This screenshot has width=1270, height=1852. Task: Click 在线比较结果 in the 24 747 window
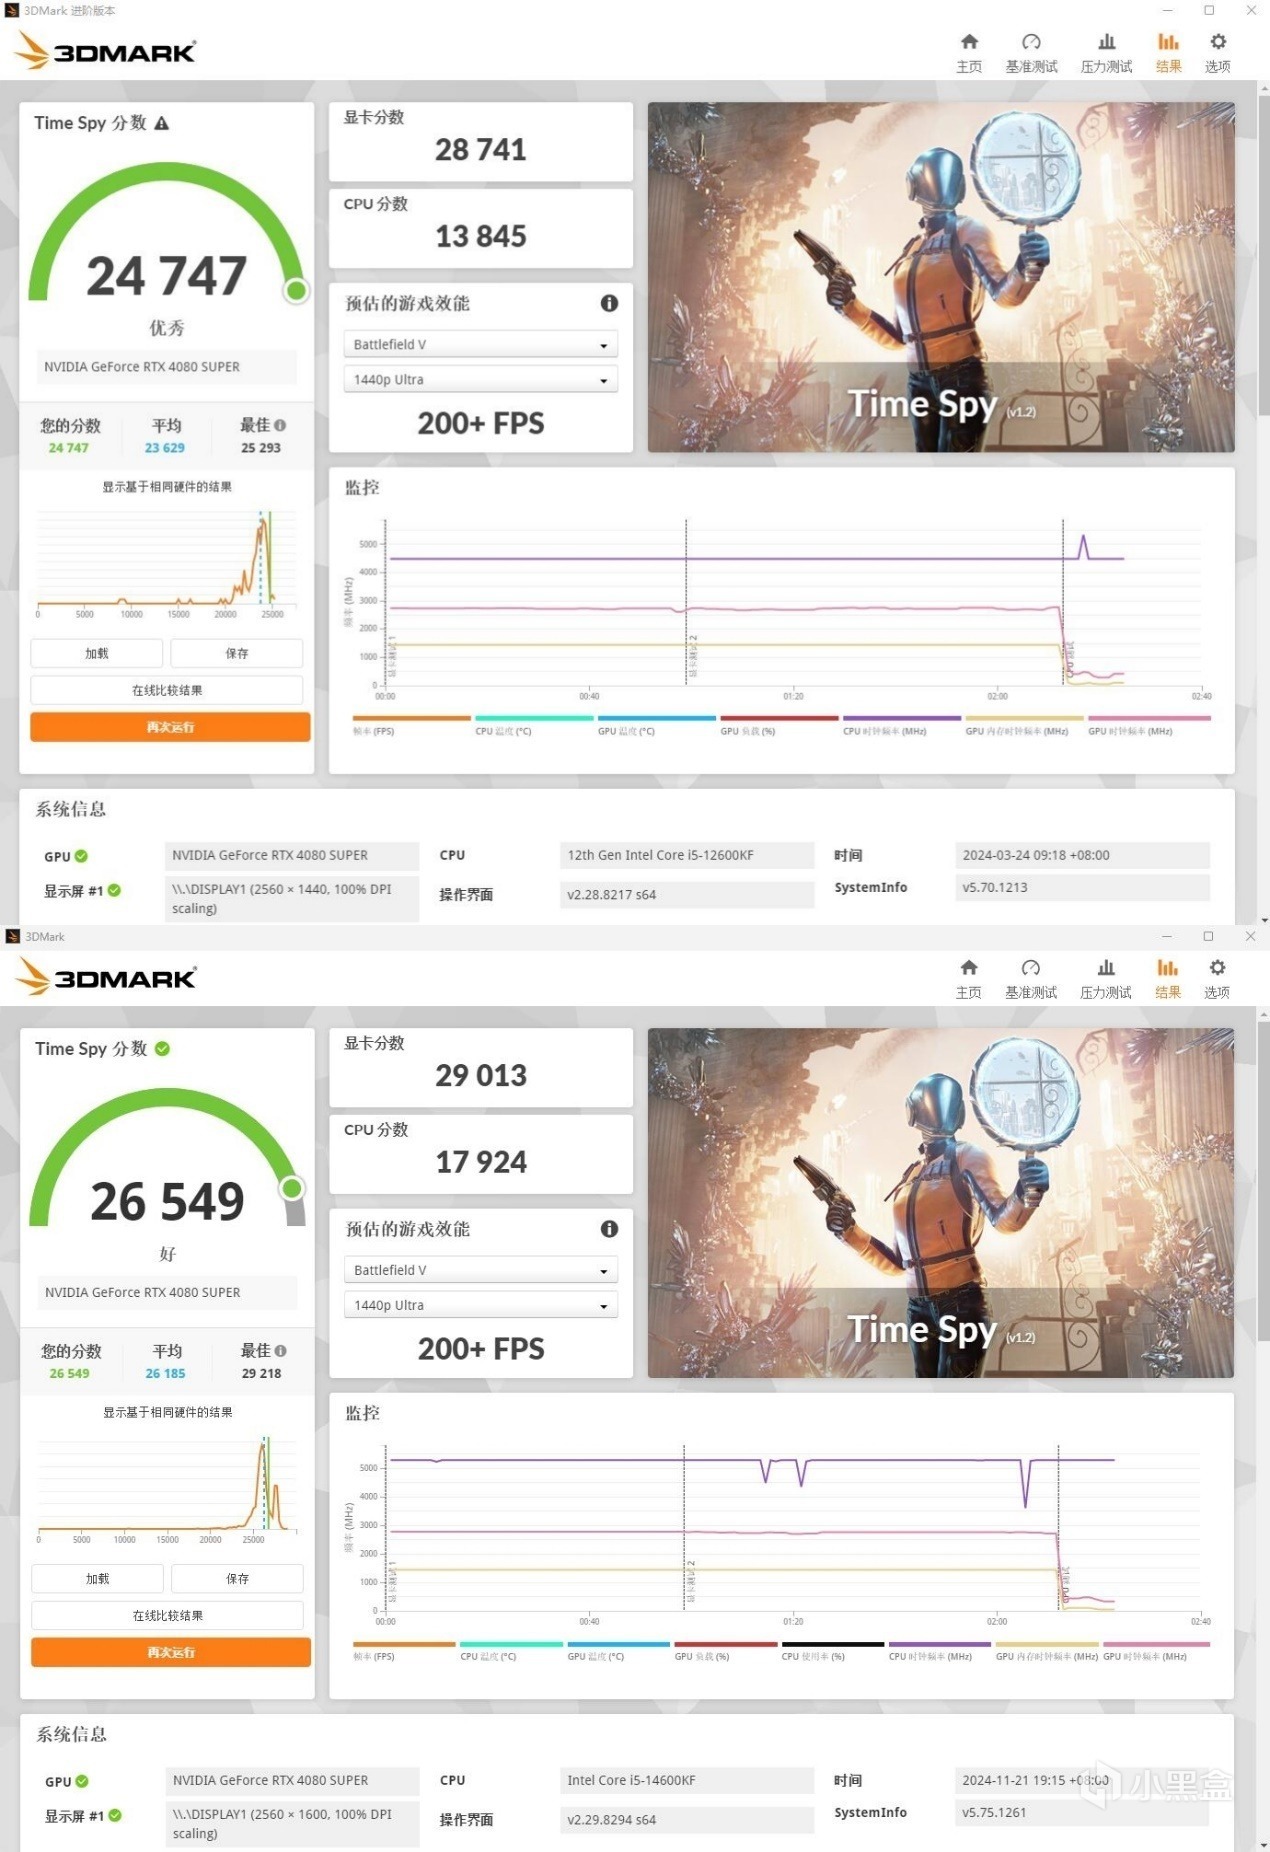(x=167, y=690)
